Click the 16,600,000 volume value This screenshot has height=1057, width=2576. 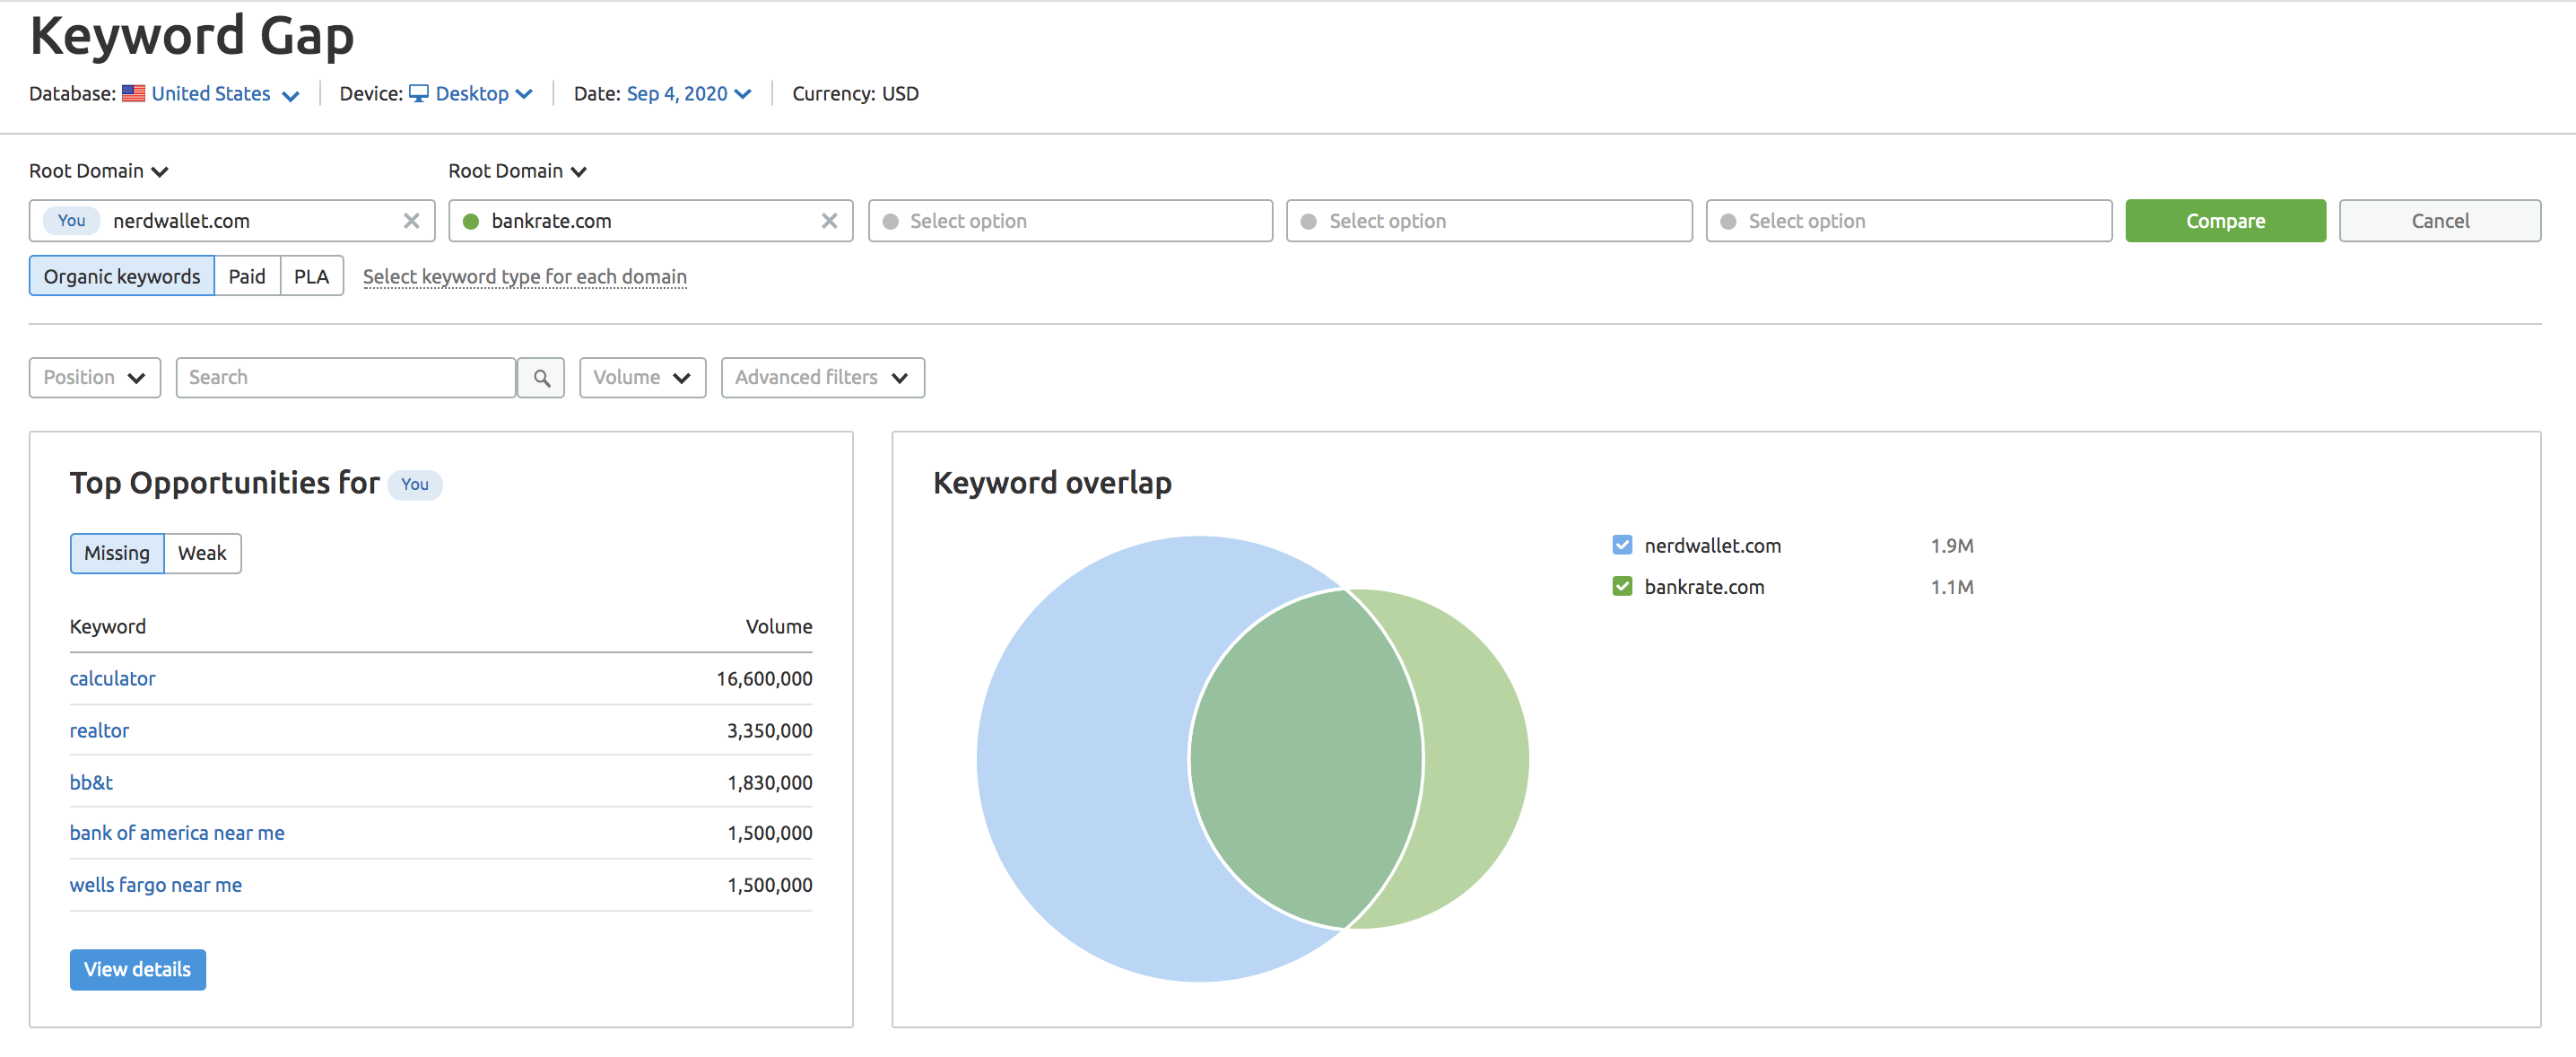[x=764, y=679]
